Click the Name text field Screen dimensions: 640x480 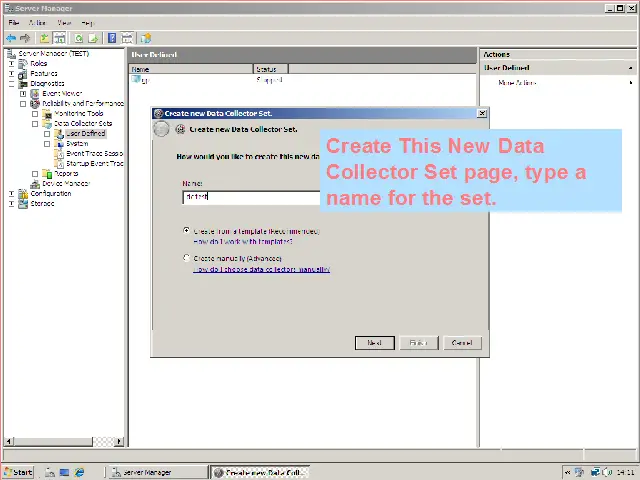250,197
